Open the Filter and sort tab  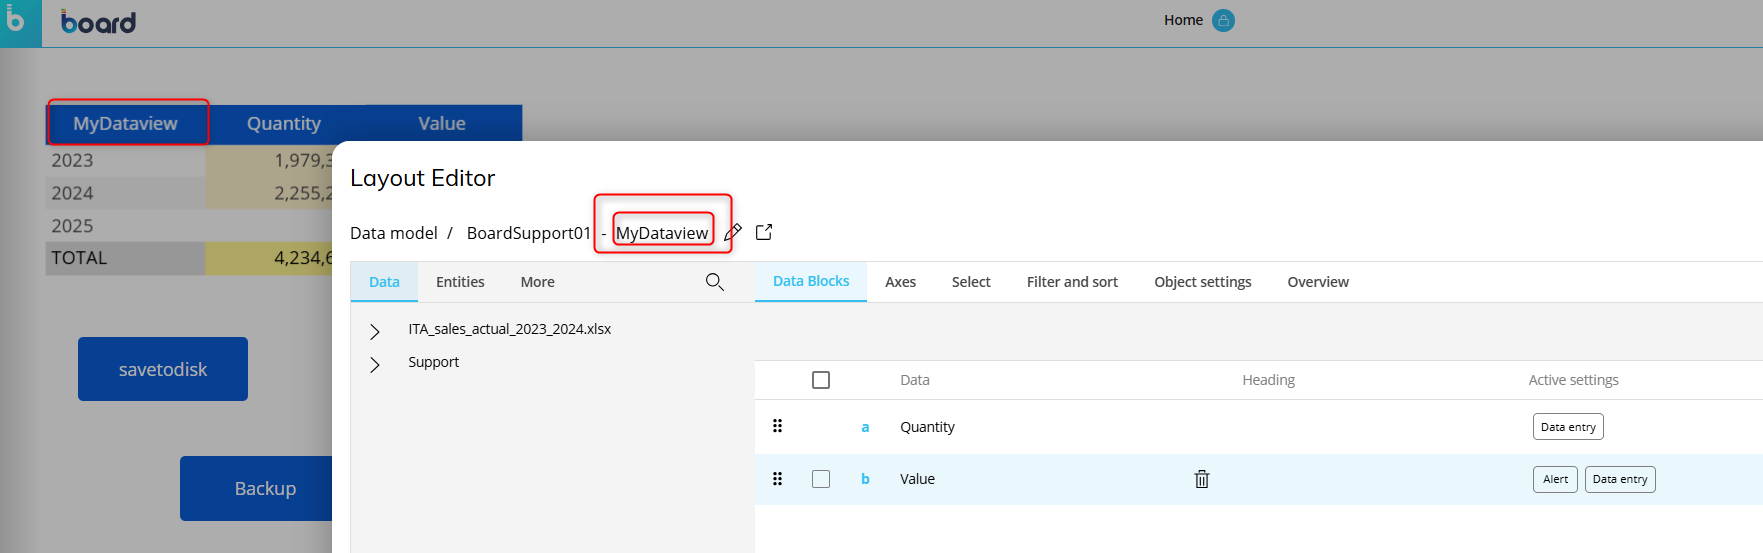(1072, 282)
